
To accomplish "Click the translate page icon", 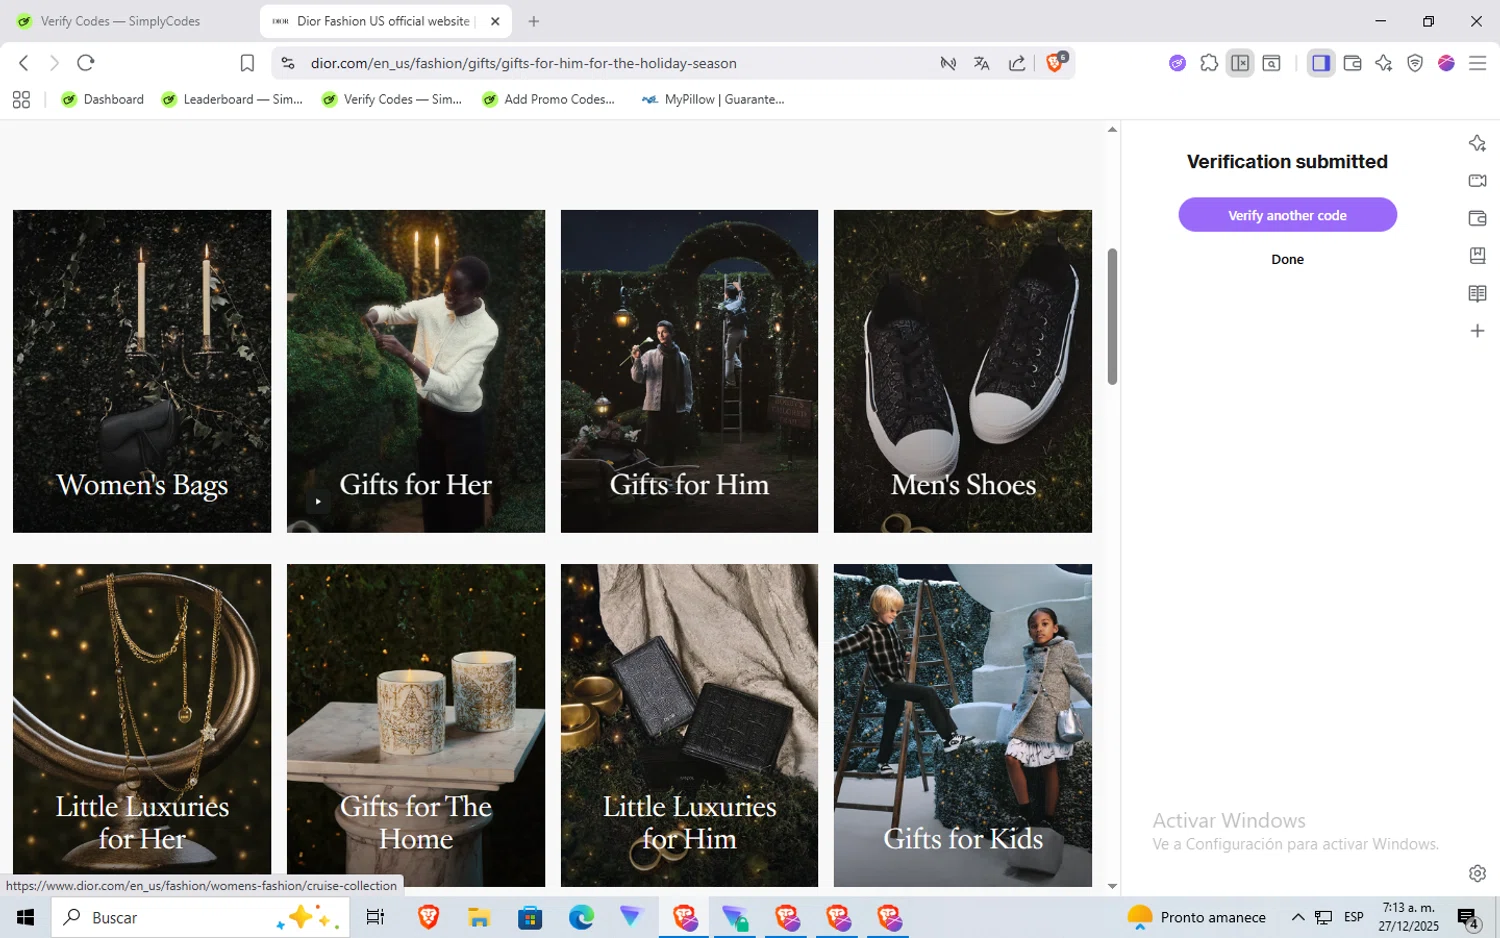I will (x=982, y=63).
